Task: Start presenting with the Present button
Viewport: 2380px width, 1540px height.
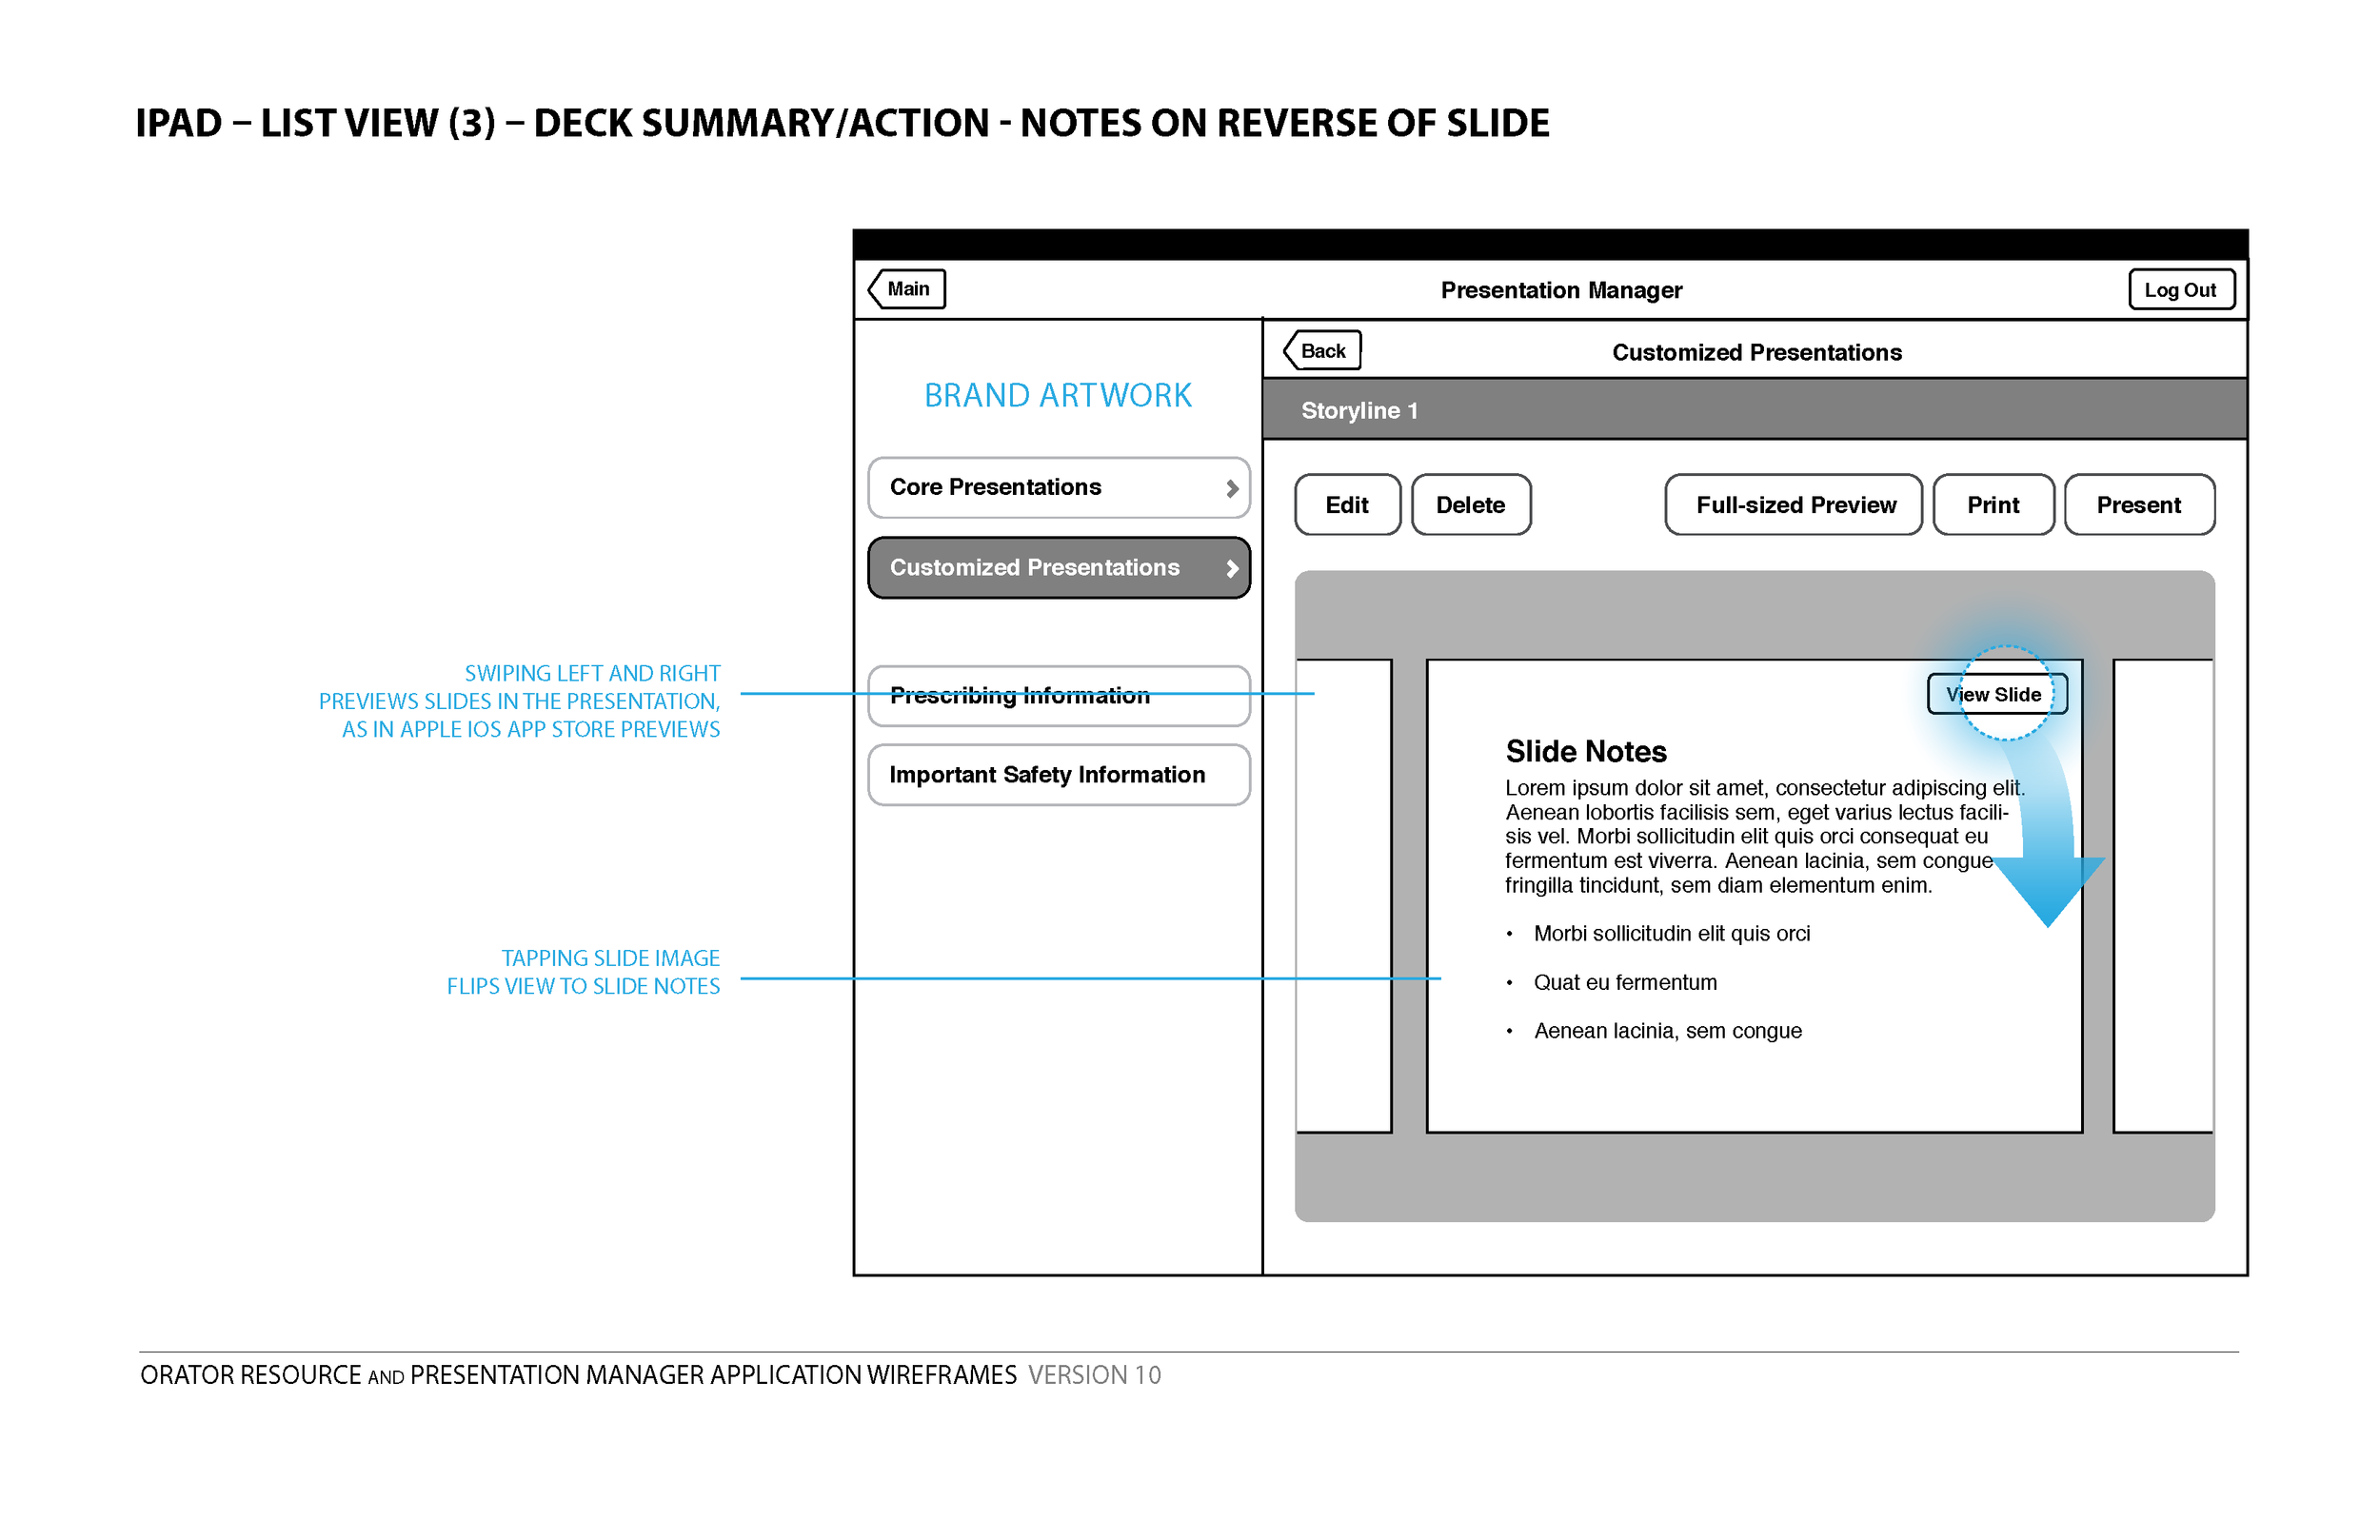Action: (2139, 505)
